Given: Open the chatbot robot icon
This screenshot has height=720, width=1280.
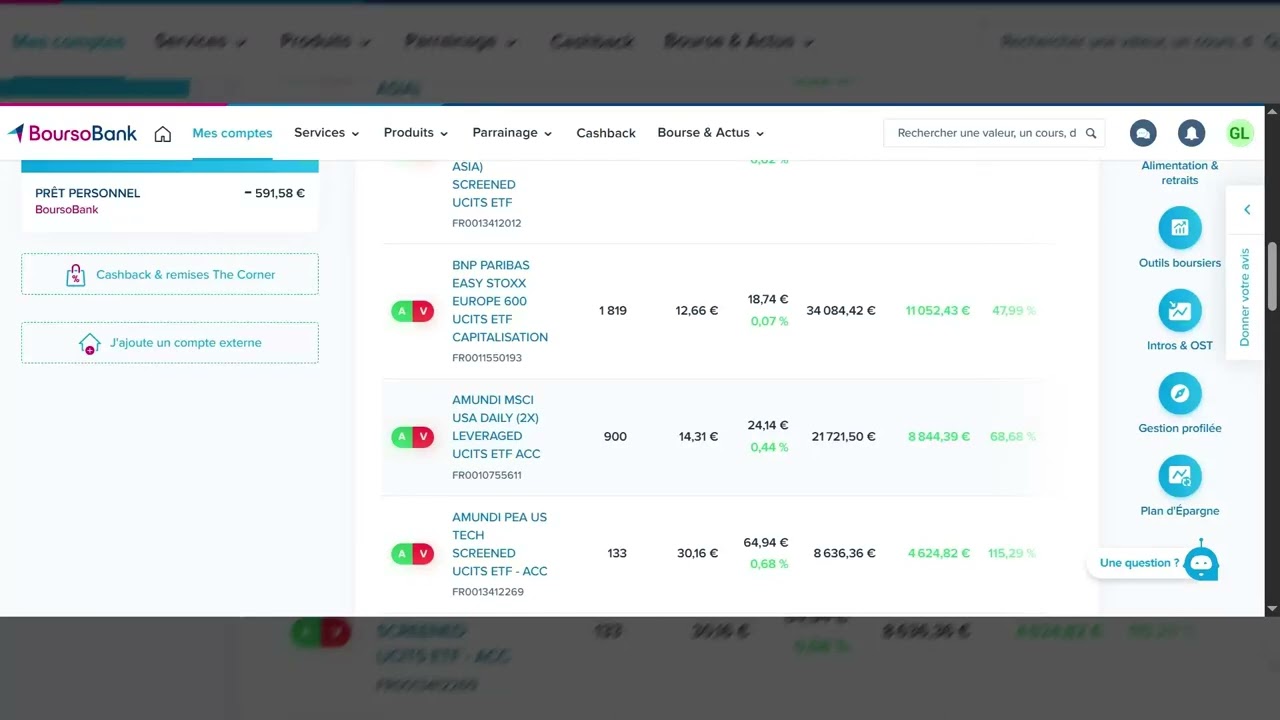Looking at the screenshot, I should click(1201, 563).
